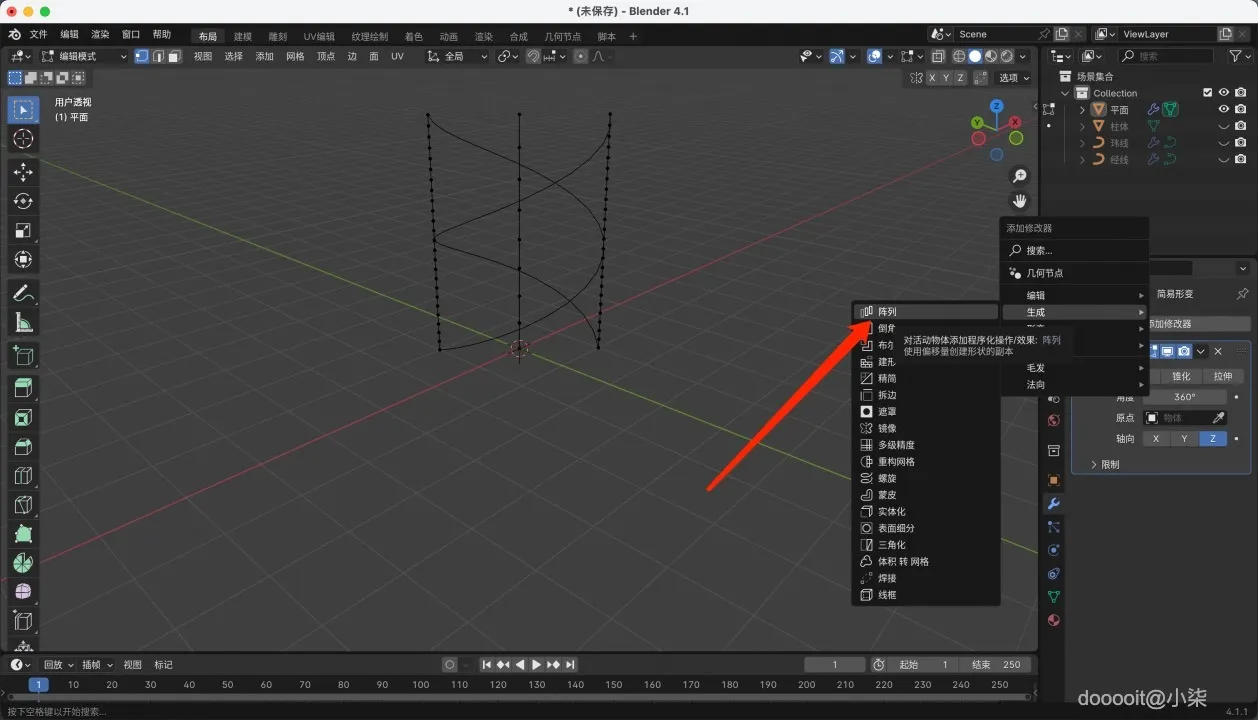Switch to the UV编辑 workspace tab
1258x720 pixels.
(x=319, y=36)
